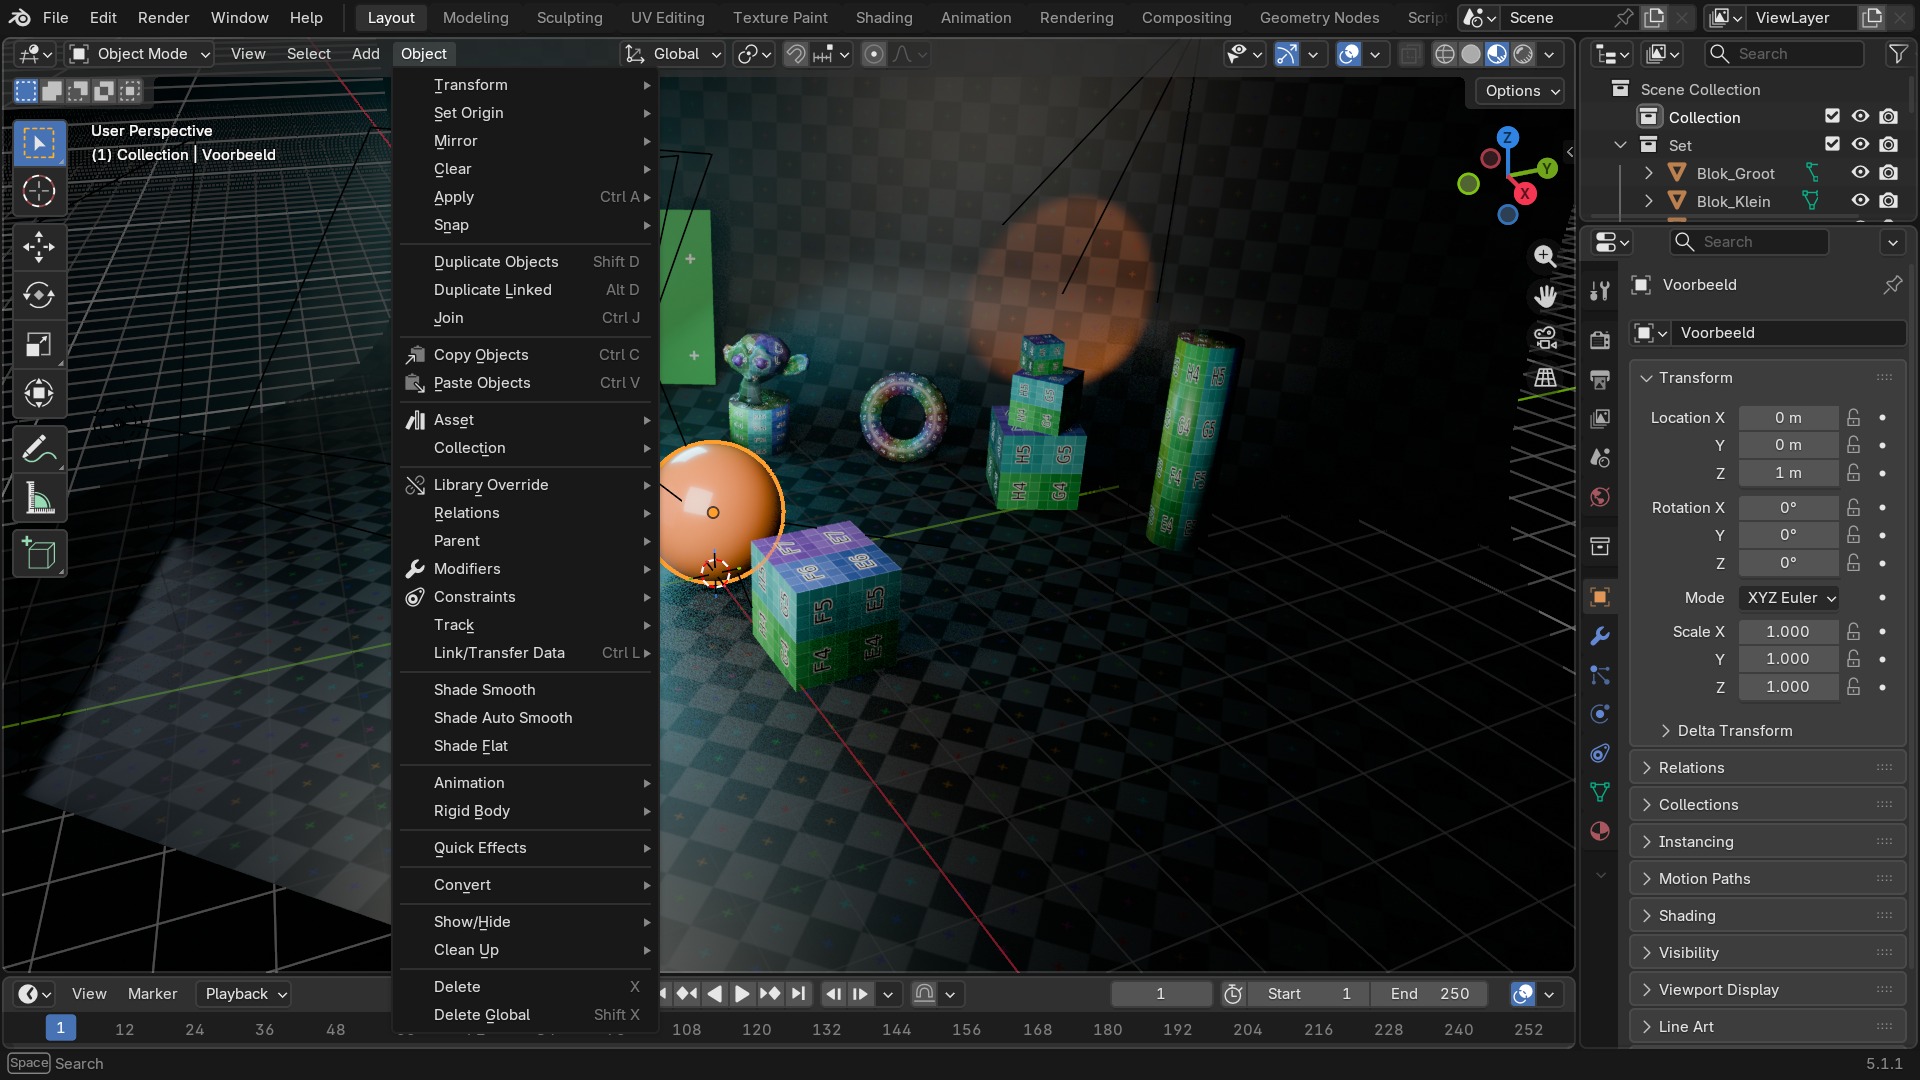Open the Modifiers wrench properties tab
The height and width of the screenshot is (1080, 1920).
pos(1600,636)
